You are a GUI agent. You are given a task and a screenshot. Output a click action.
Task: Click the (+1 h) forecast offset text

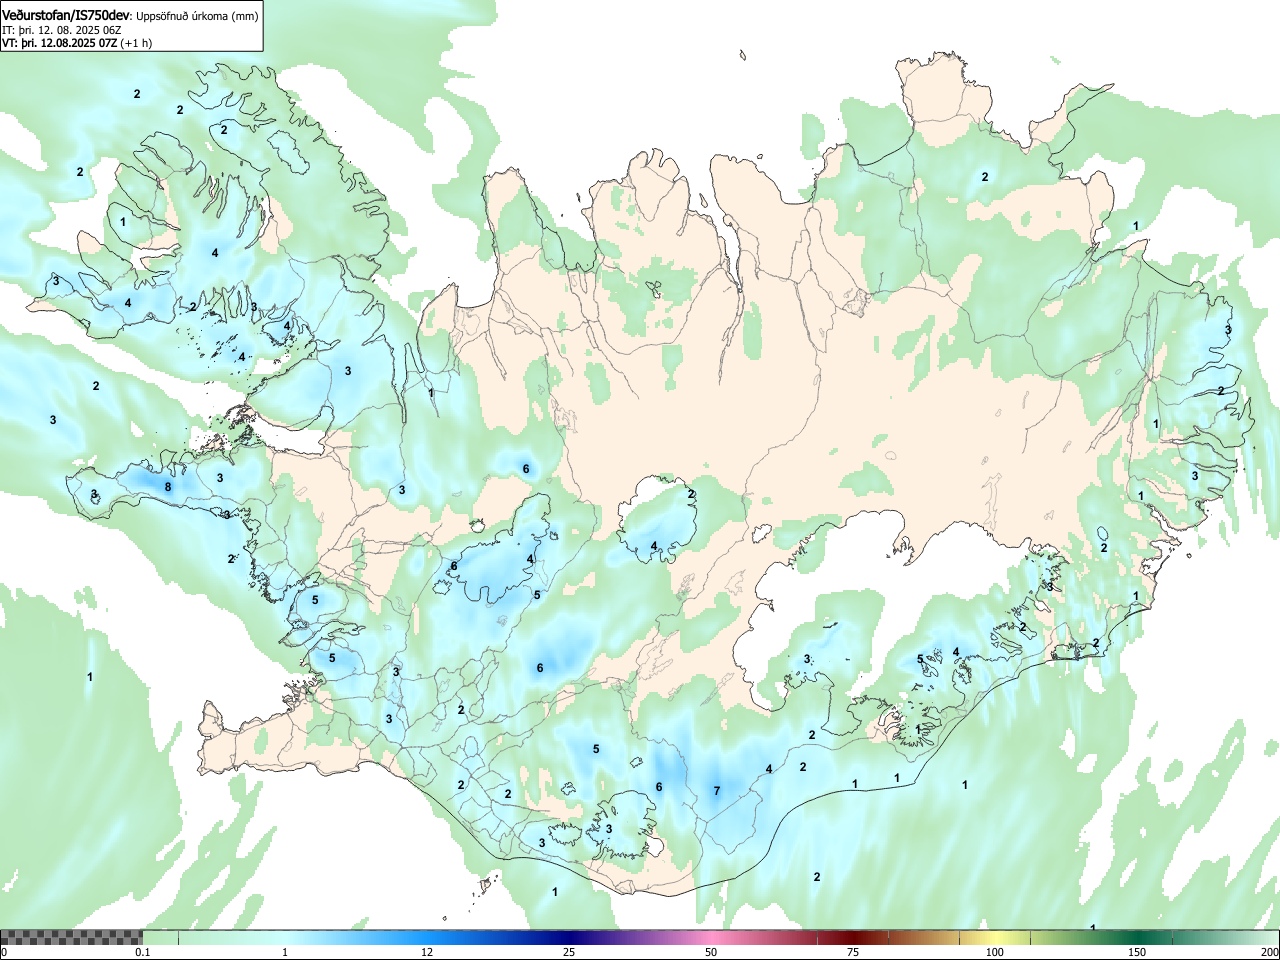point(136,43)
